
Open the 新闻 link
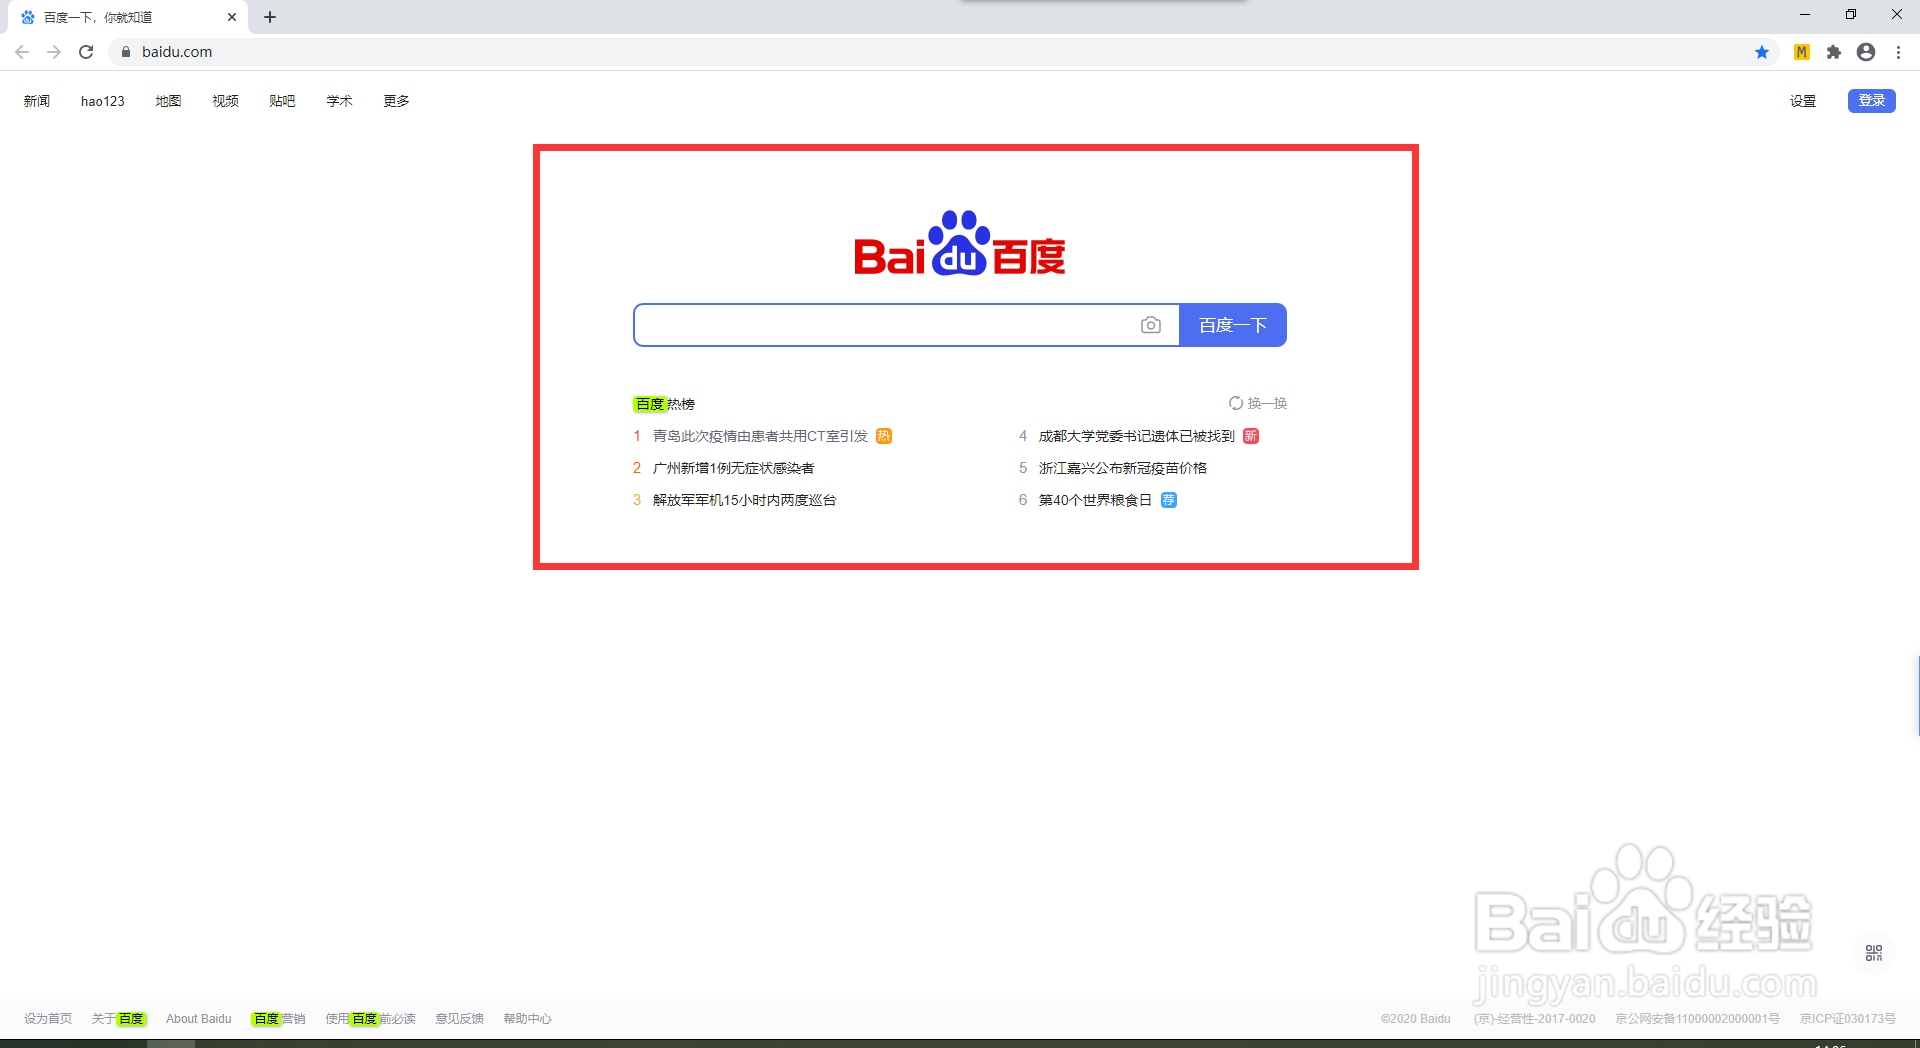37,101
